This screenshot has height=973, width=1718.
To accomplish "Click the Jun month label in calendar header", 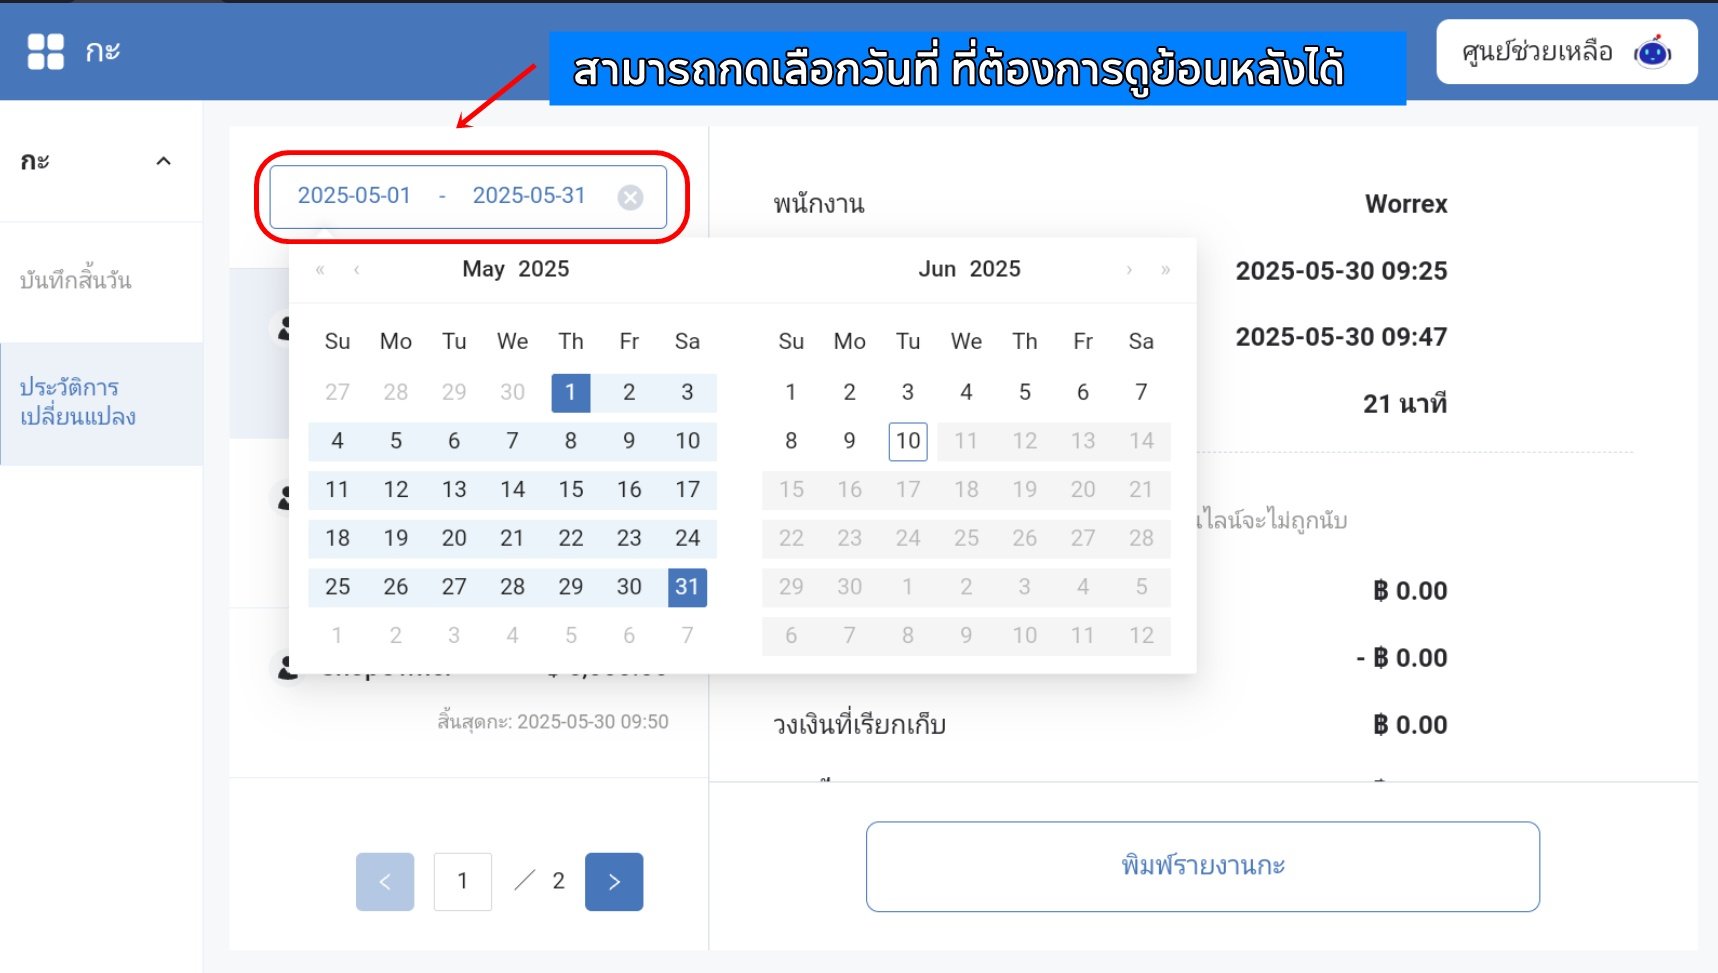I will (937, 269).
